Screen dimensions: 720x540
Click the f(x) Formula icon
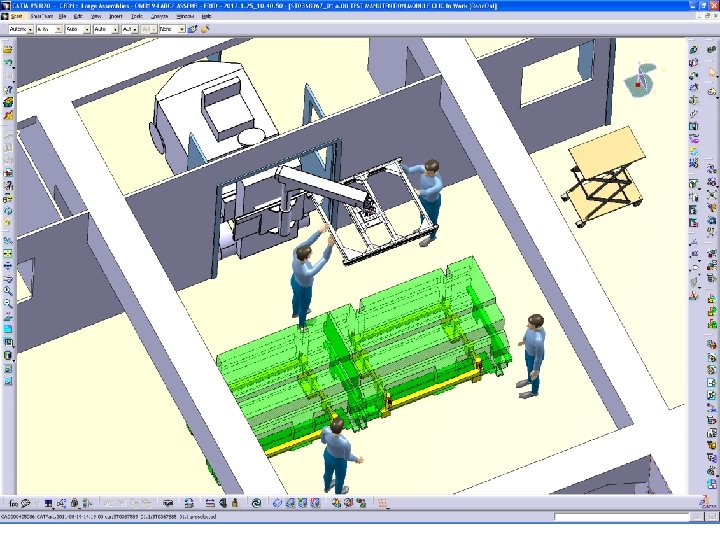coord(13,504)
